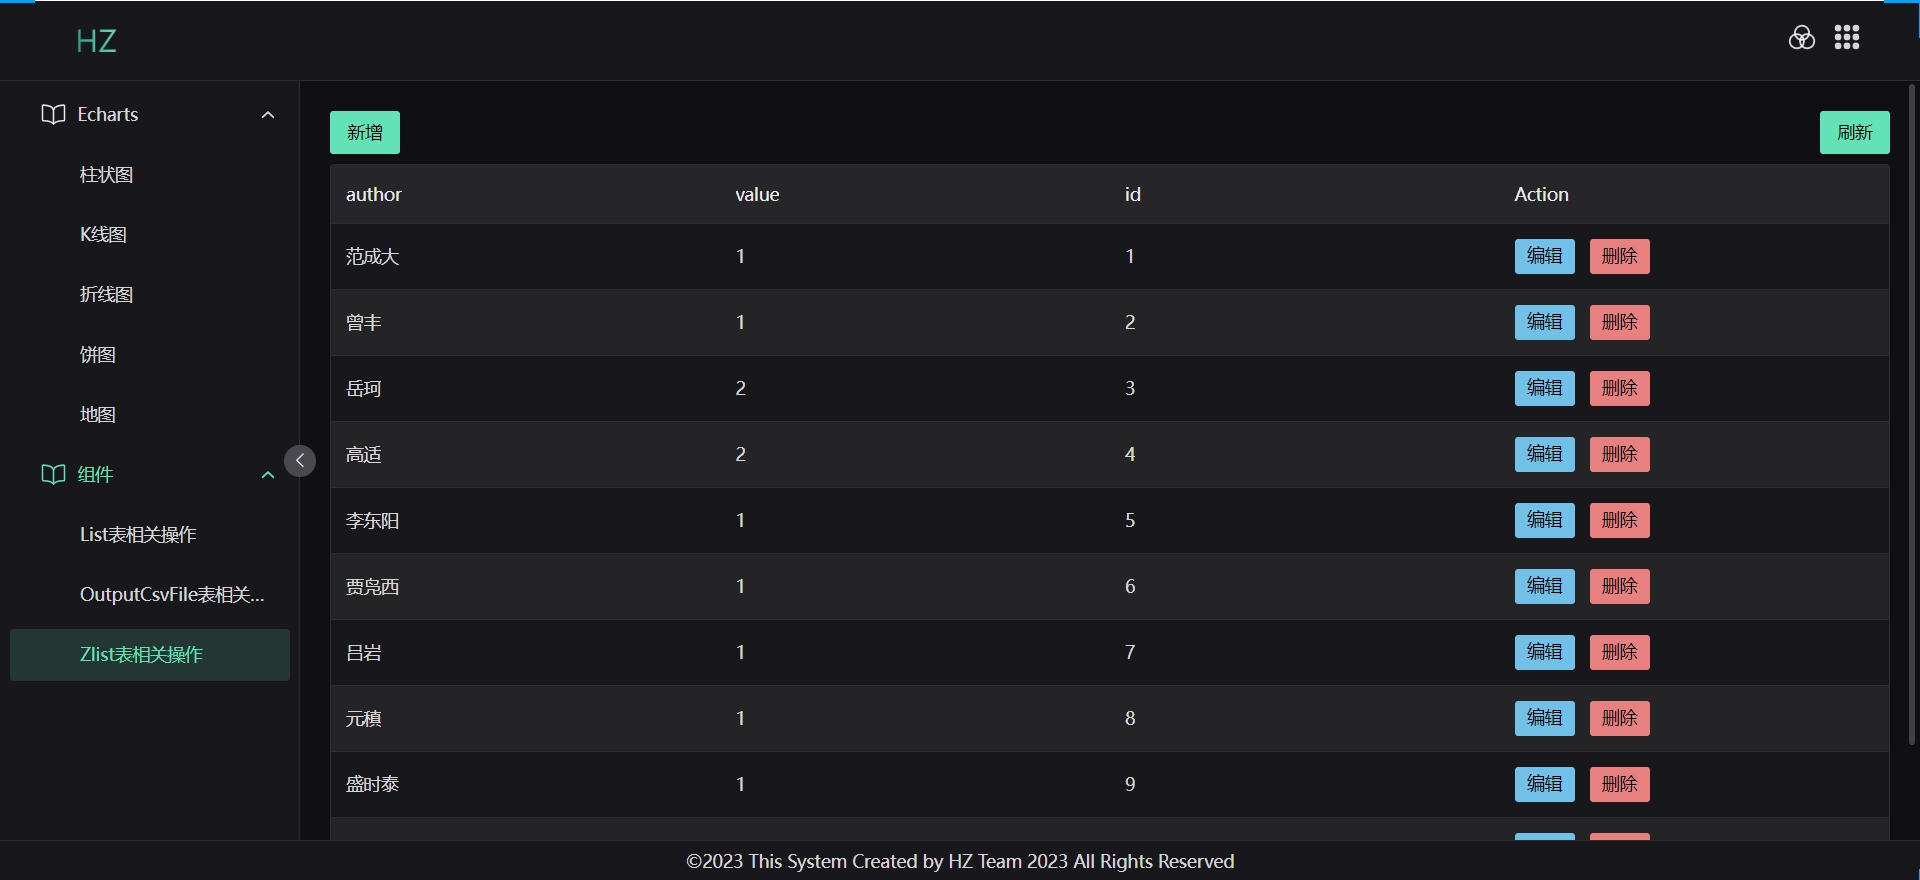Viewport: 1920px width, 880px height.
Task: Click the vertical page scrollbar
Action: click(x=1912, y=414)
